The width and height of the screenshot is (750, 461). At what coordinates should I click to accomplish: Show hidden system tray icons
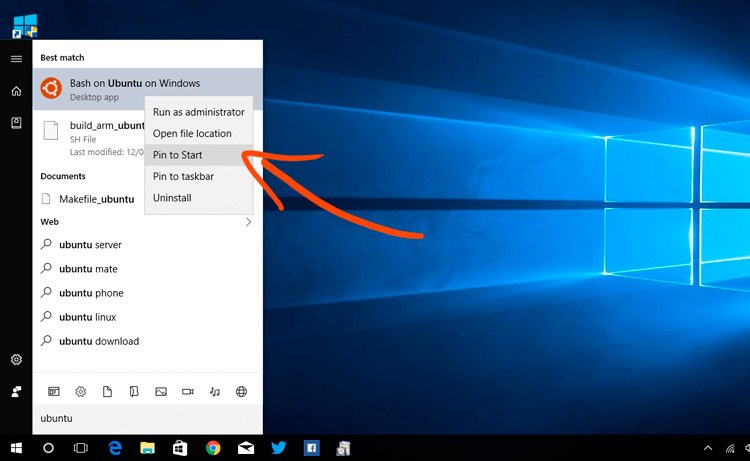(708, 449)
